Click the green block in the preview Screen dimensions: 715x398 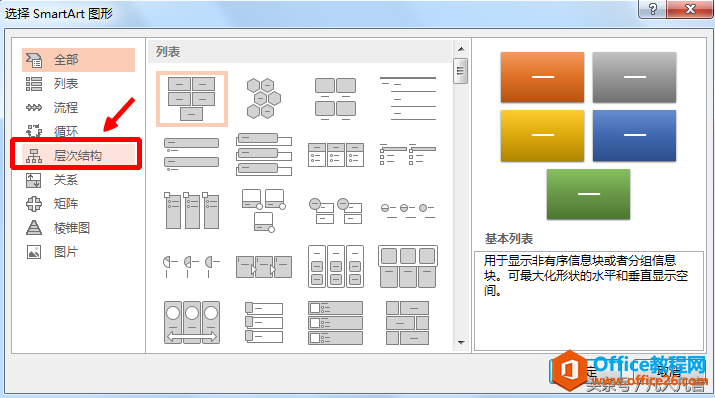(x=588, y=194)
